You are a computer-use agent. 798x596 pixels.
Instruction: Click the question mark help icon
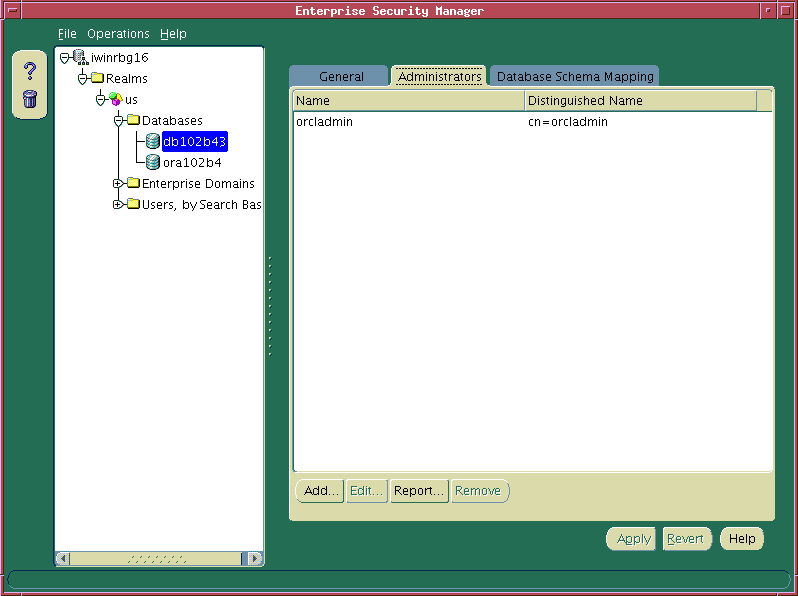coord(30,71)
